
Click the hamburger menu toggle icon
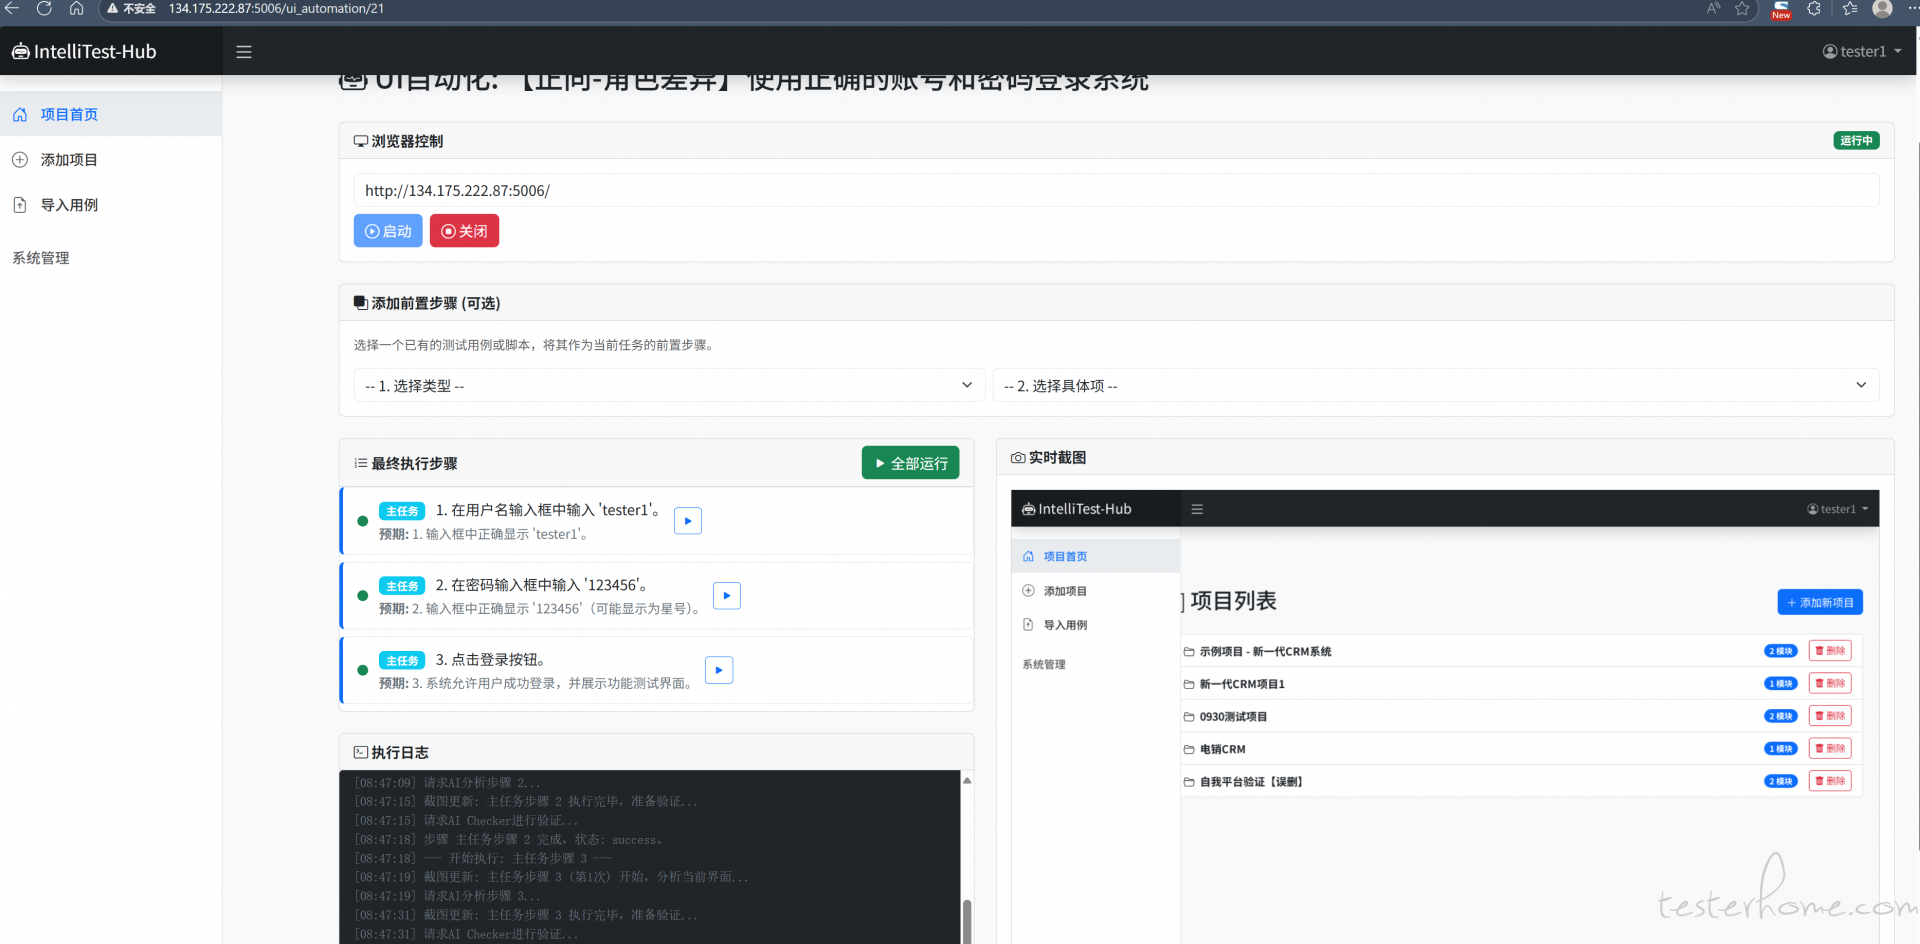click(243, 52)
